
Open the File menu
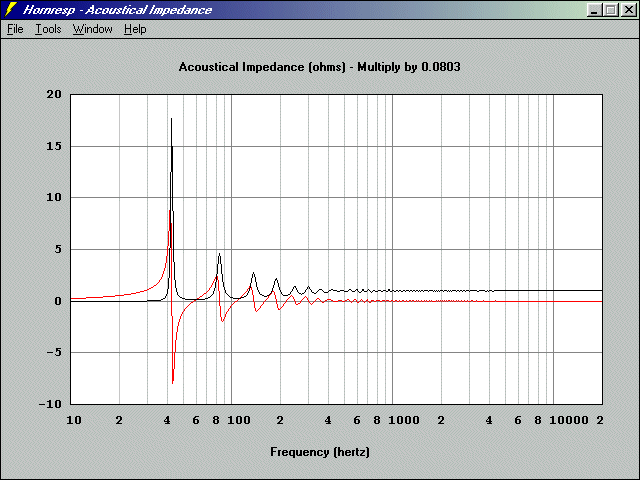tap(15, 29)
